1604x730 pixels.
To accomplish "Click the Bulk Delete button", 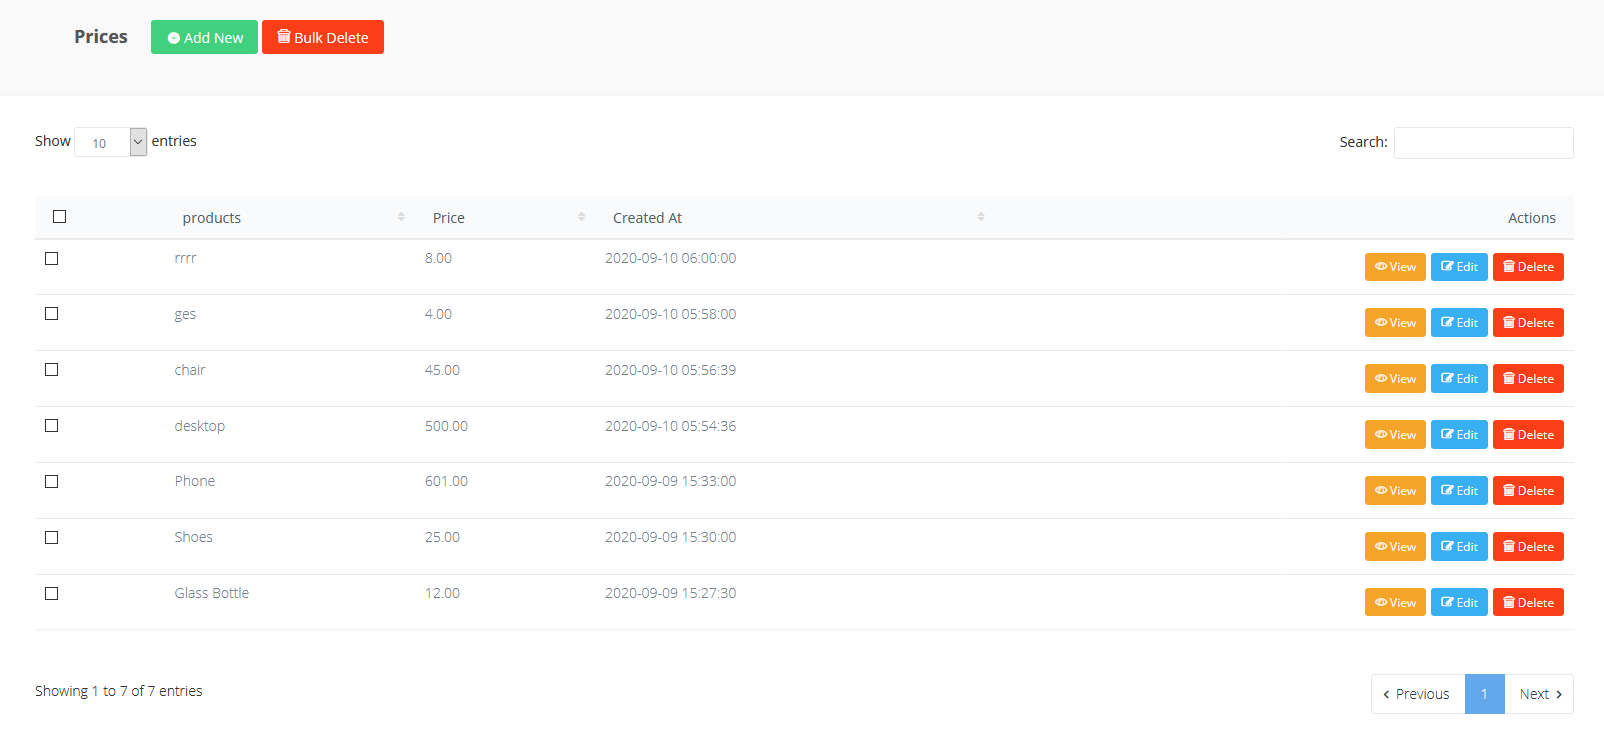I will tap(323, 37).
